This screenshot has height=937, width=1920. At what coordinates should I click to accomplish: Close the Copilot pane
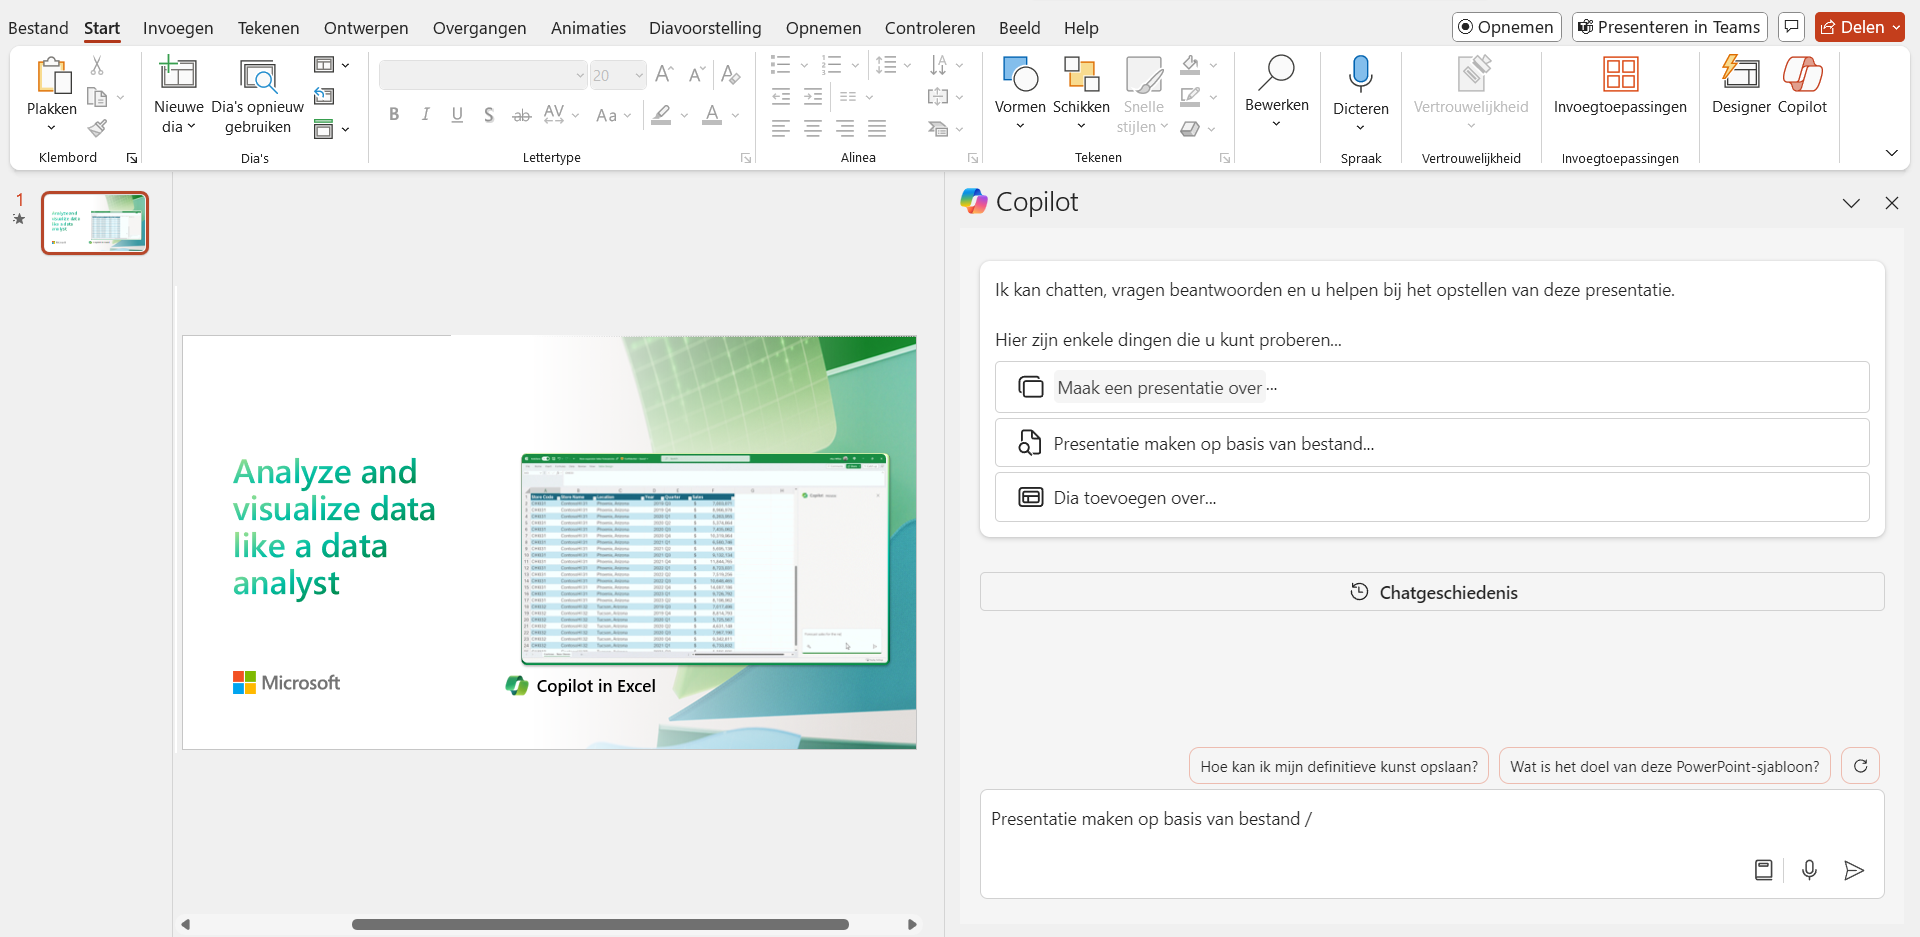(x=1892, y=203)
